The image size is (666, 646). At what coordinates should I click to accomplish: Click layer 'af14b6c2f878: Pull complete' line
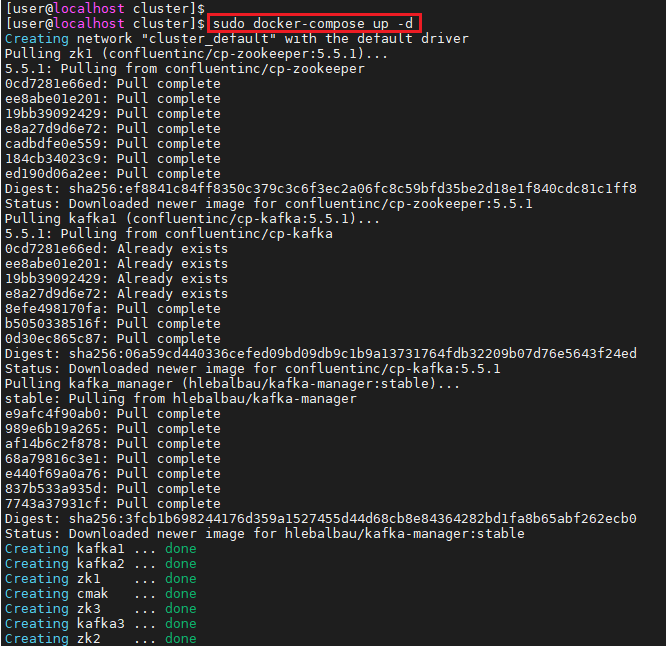pyautogui.click(x=113, y=444)
